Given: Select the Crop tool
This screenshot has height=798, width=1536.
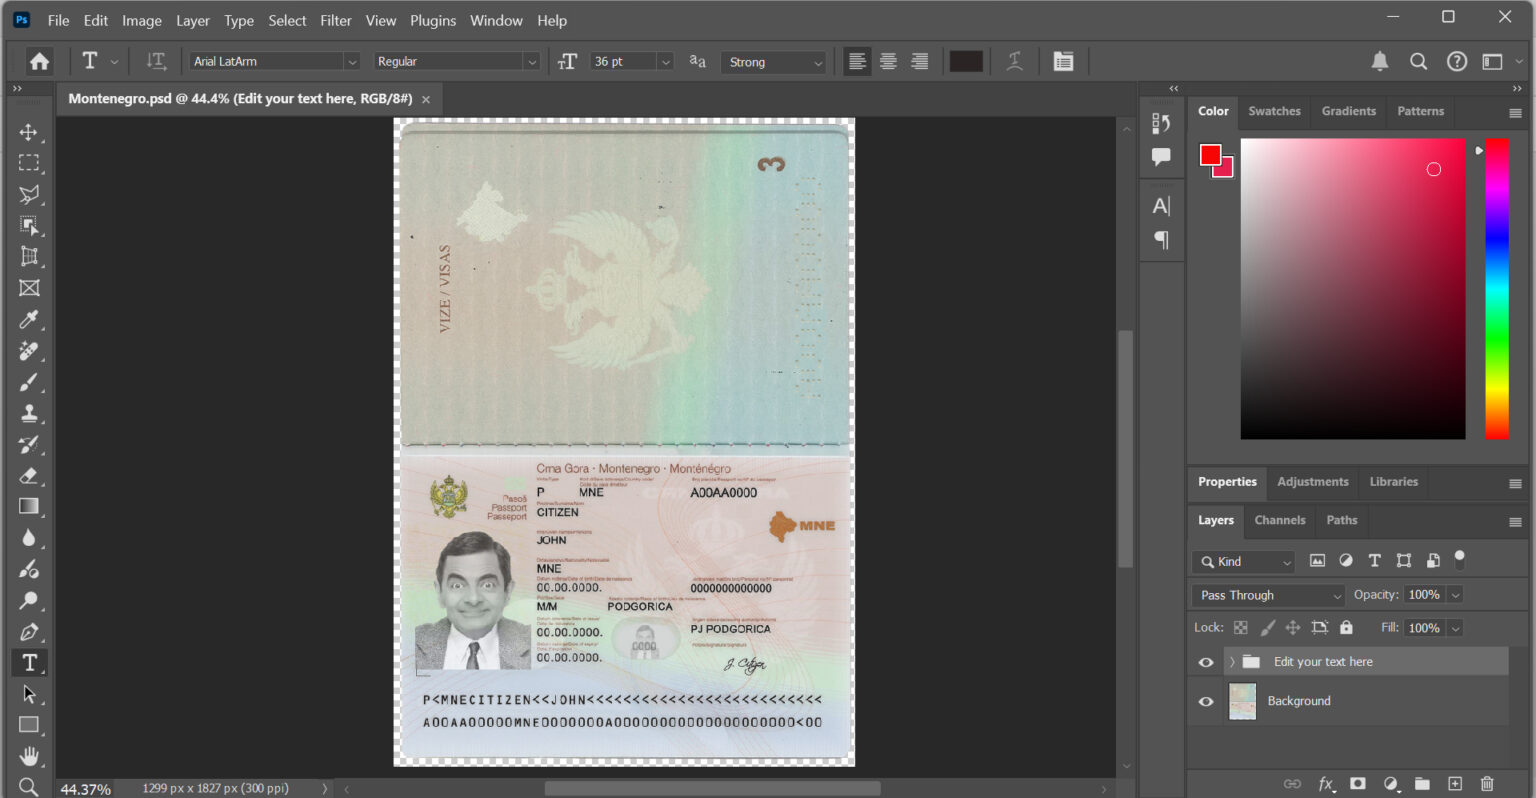Looking at the screenshot, I should tap(29, 257).
